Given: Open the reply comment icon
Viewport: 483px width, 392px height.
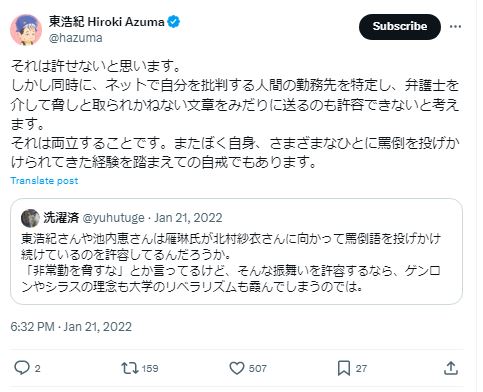Looking at the screenshot, I should pyautogui.click(x=22, y=368).
